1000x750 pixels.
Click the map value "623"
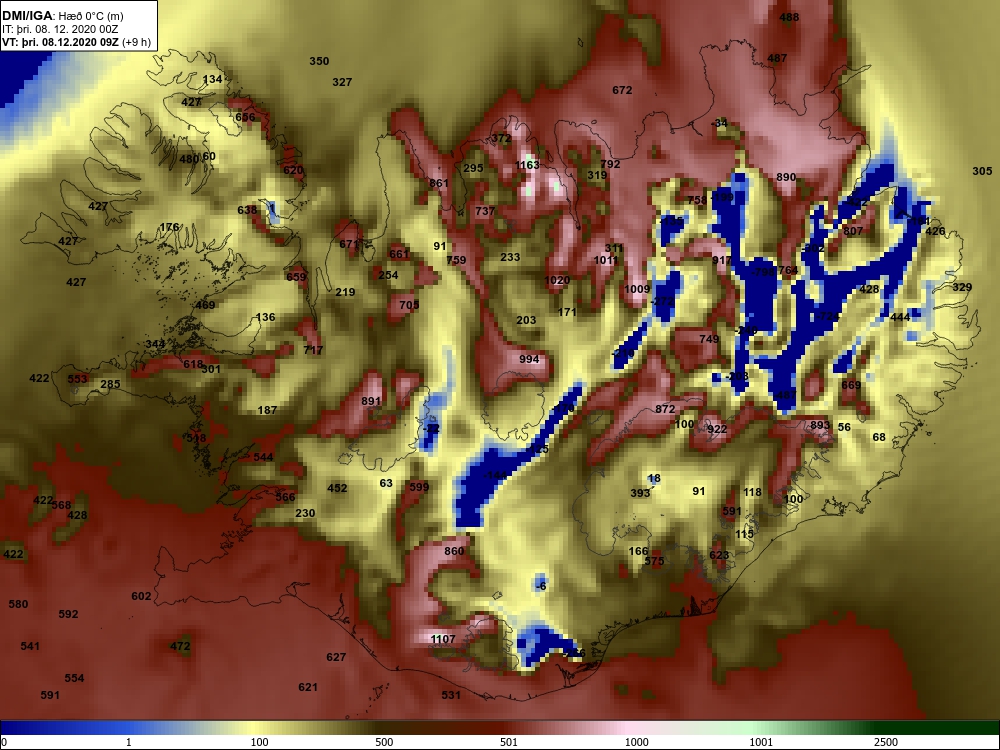[719, 555]
